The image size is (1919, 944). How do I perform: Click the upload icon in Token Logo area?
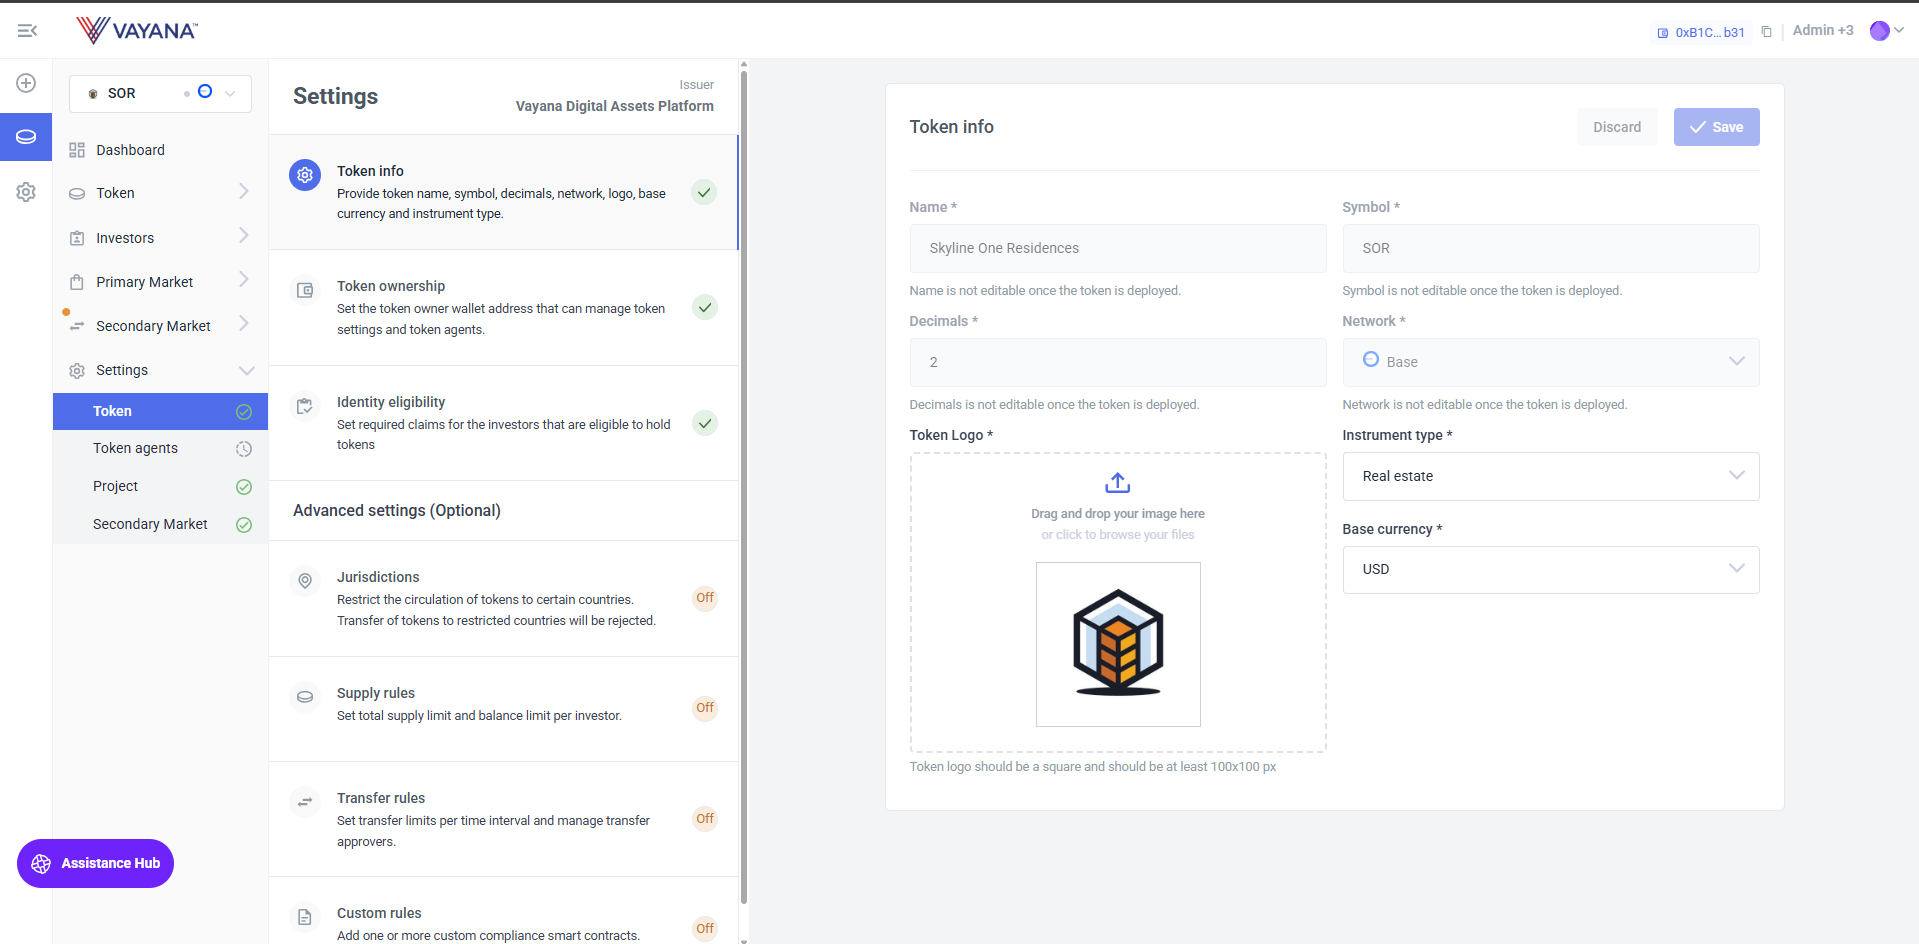pyautogui.click(x=1117, y=483)
